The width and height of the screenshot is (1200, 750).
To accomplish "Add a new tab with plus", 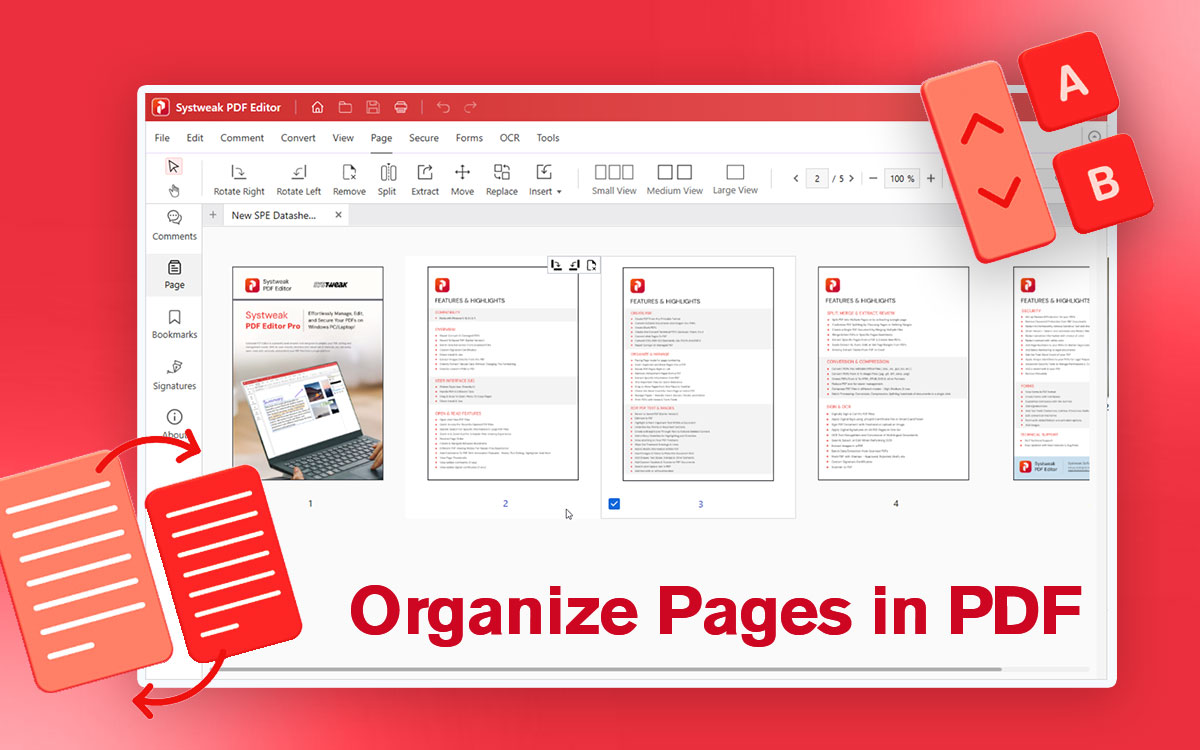I will (x=212, y=215).
